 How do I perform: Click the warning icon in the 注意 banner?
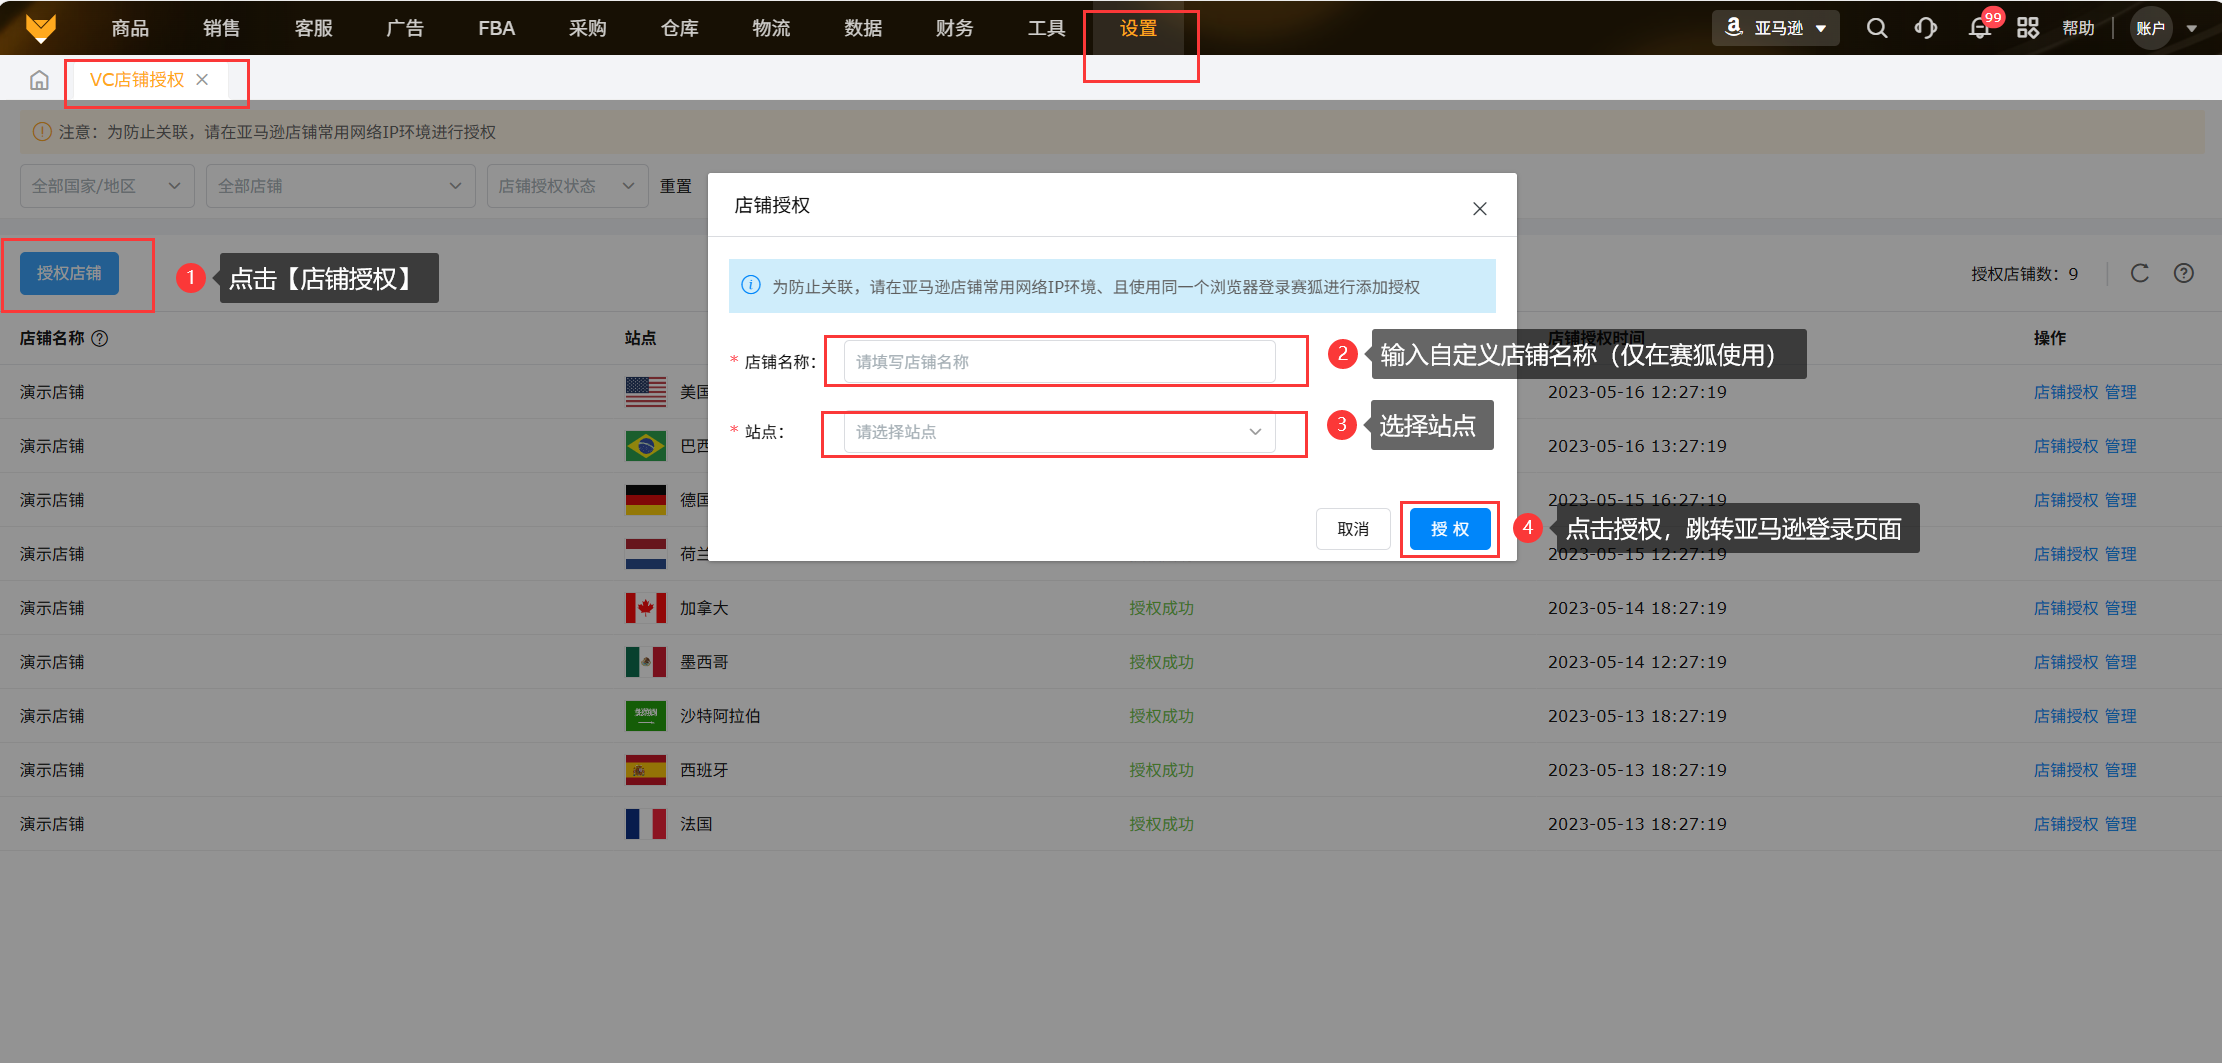42,132
